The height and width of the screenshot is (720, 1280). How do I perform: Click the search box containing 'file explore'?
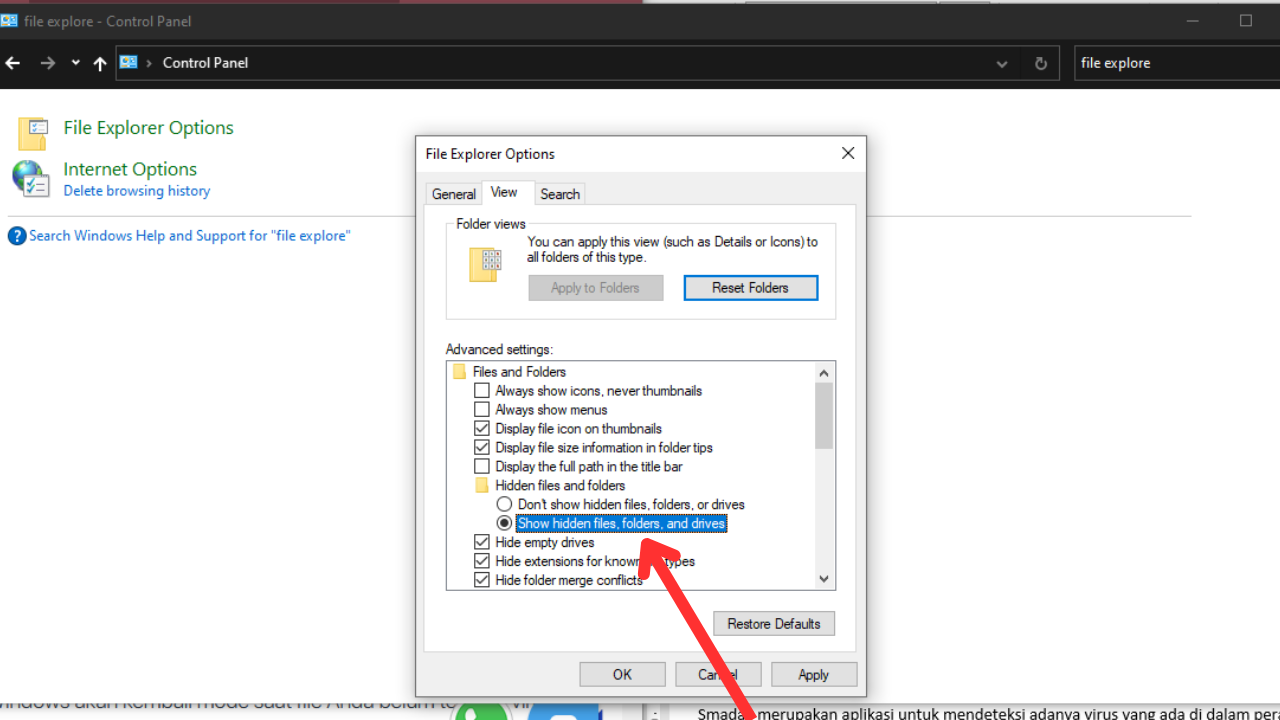[x=1176, y=63]
